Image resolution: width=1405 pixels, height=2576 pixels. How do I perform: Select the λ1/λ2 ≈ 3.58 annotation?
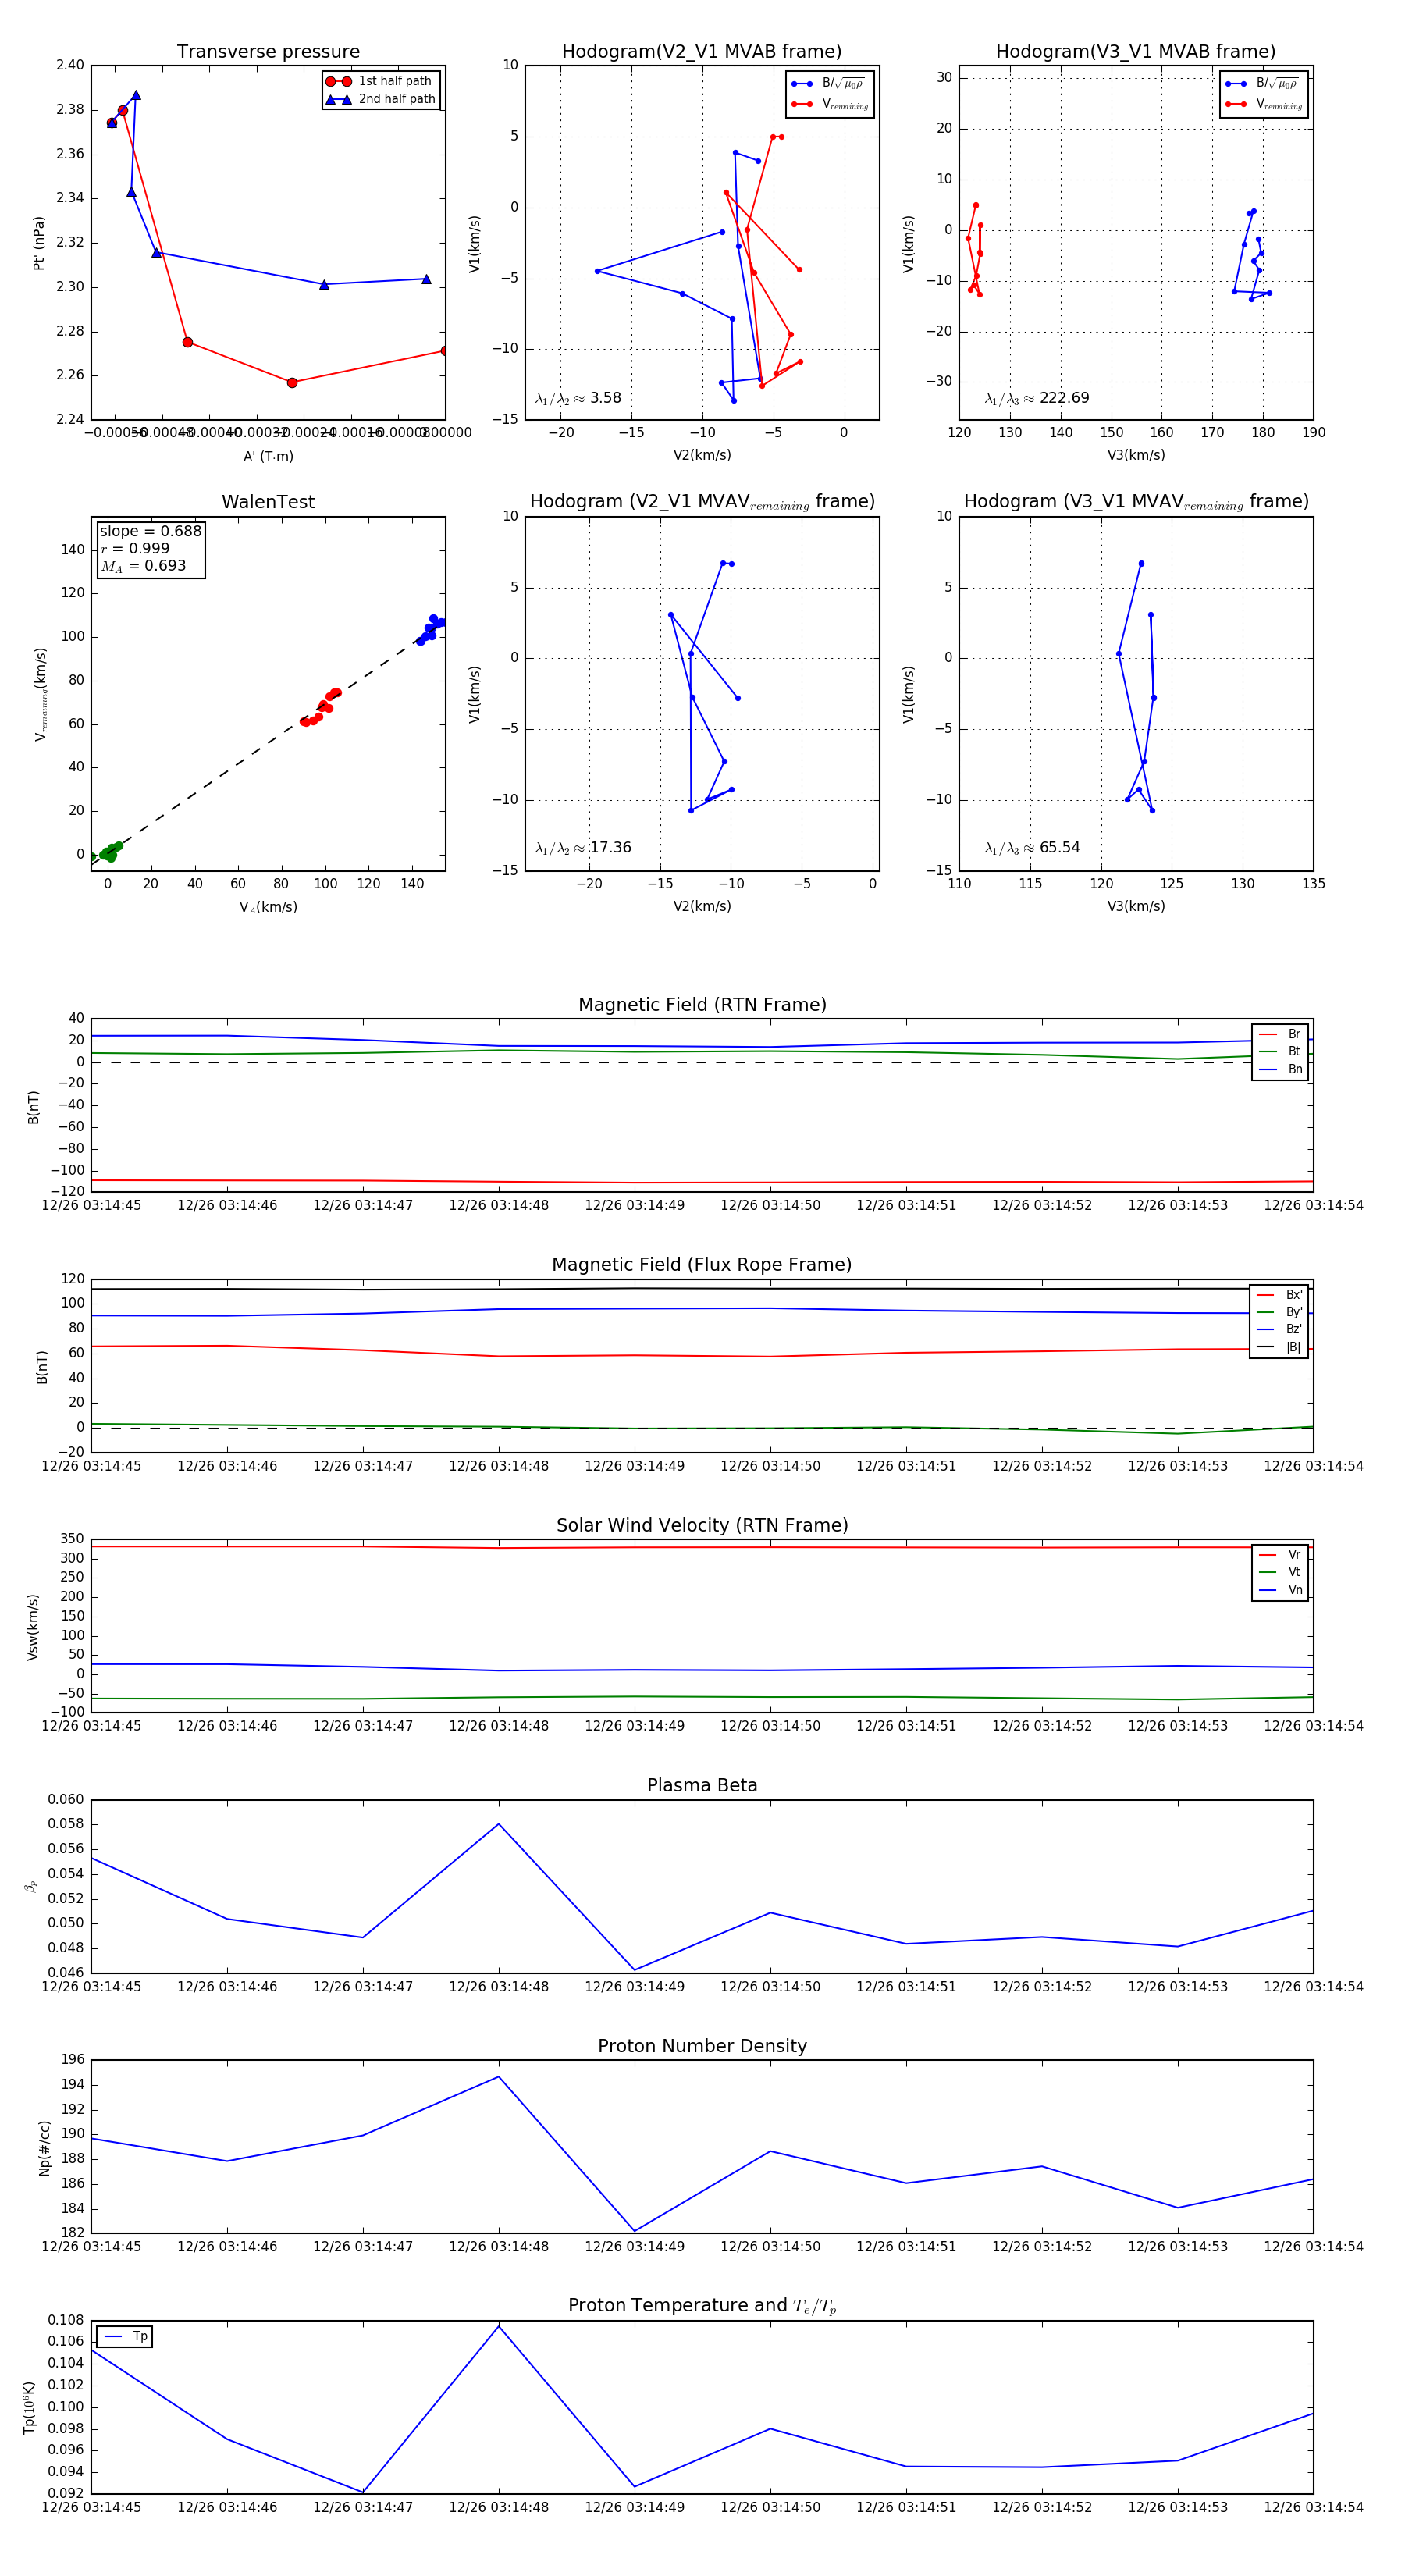(x=578, y=398)
